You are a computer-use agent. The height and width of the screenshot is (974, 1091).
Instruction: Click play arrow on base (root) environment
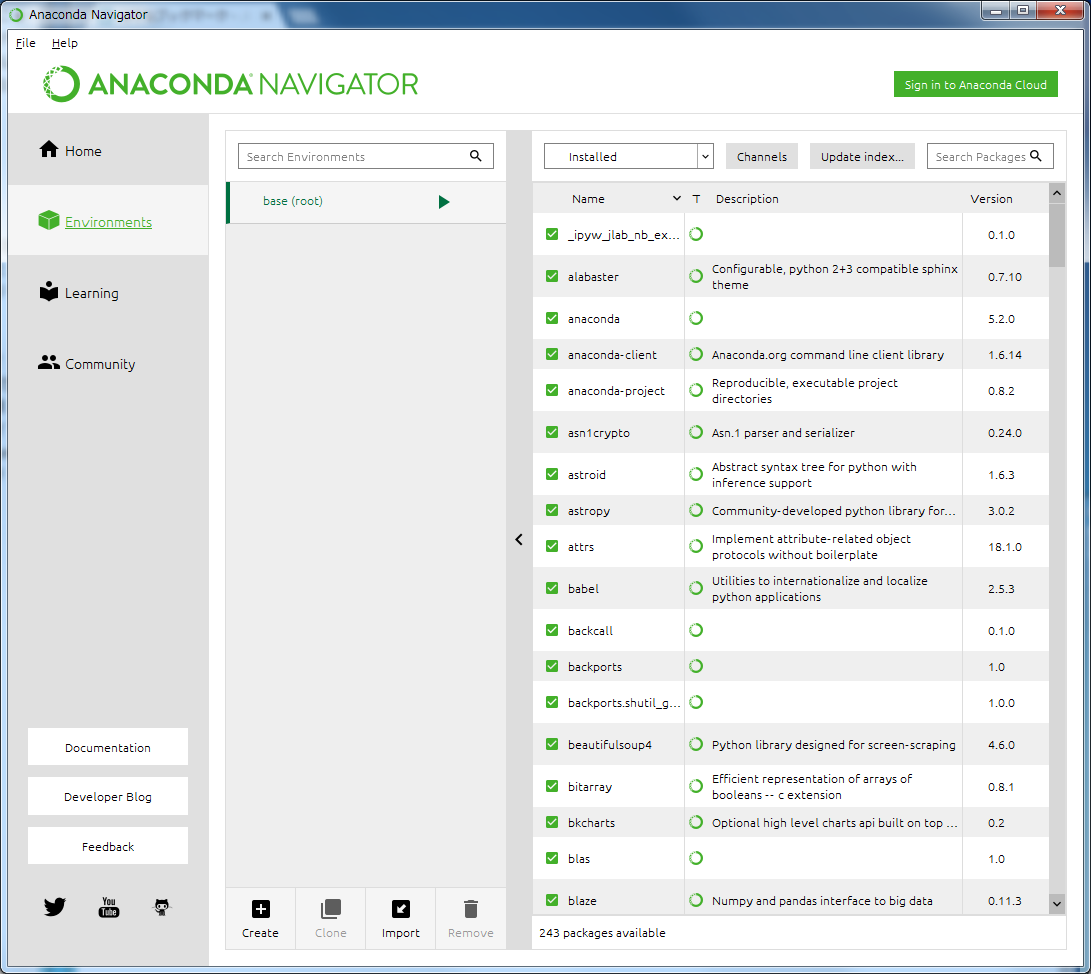444,202
